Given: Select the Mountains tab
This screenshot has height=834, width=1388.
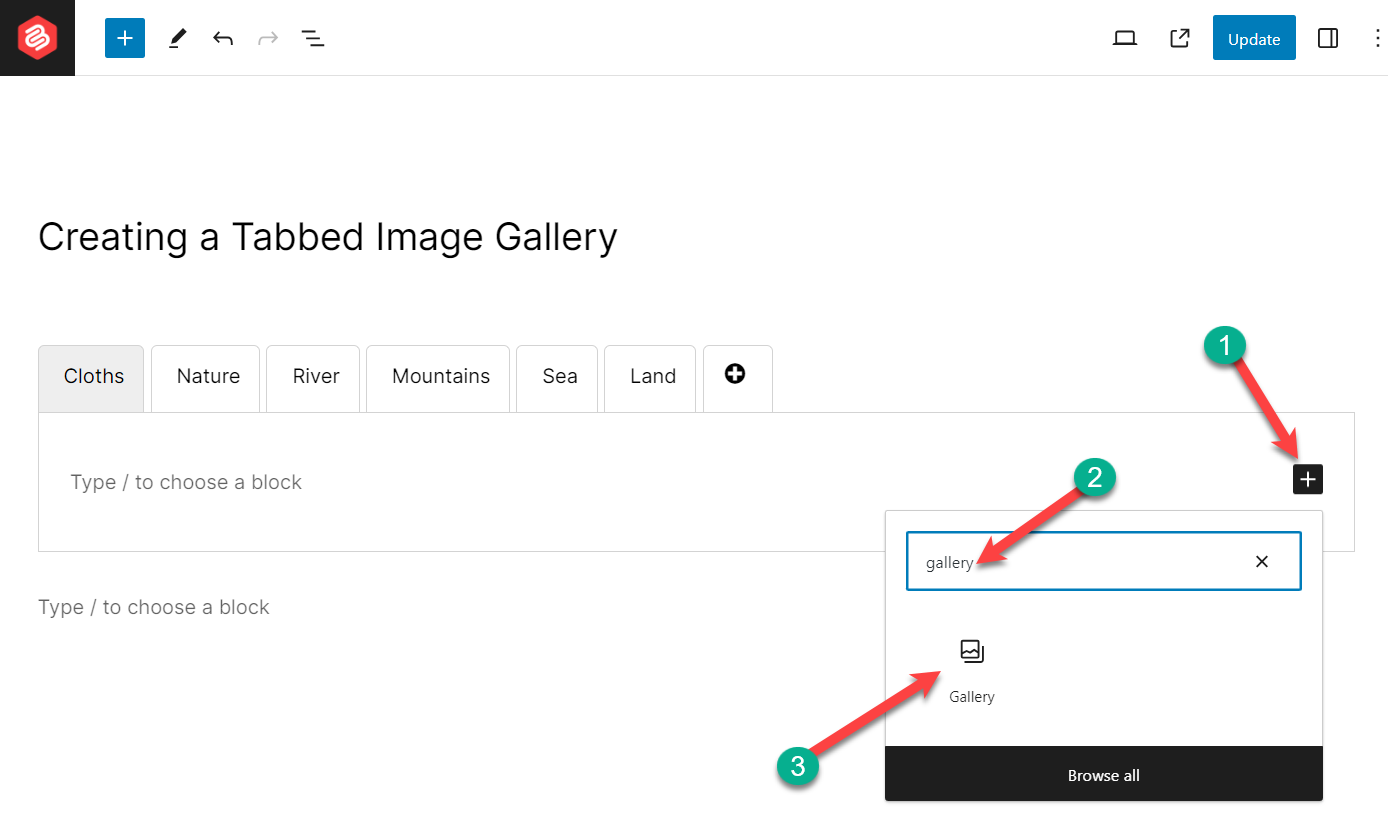Looking at the screenshot, I should point(438,376).
